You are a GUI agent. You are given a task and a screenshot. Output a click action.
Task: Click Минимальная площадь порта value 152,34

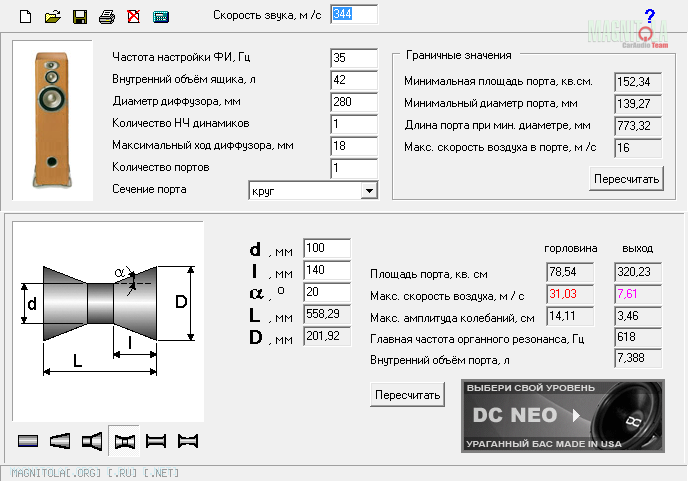coord(638,82)
